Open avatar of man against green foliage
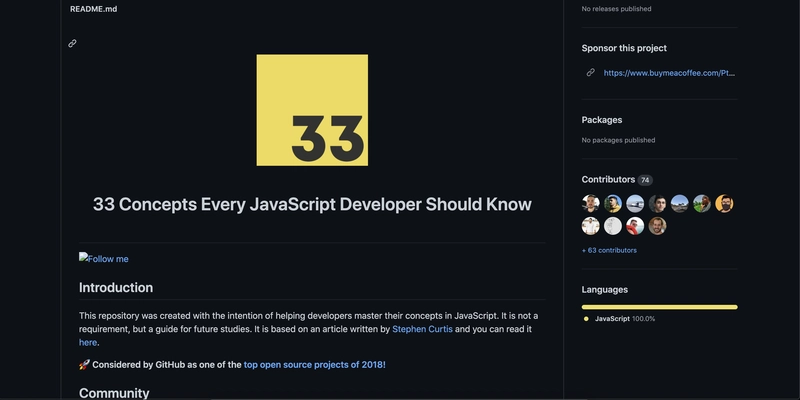The width and height of the screenshot is (800, 400). (702, 204)
